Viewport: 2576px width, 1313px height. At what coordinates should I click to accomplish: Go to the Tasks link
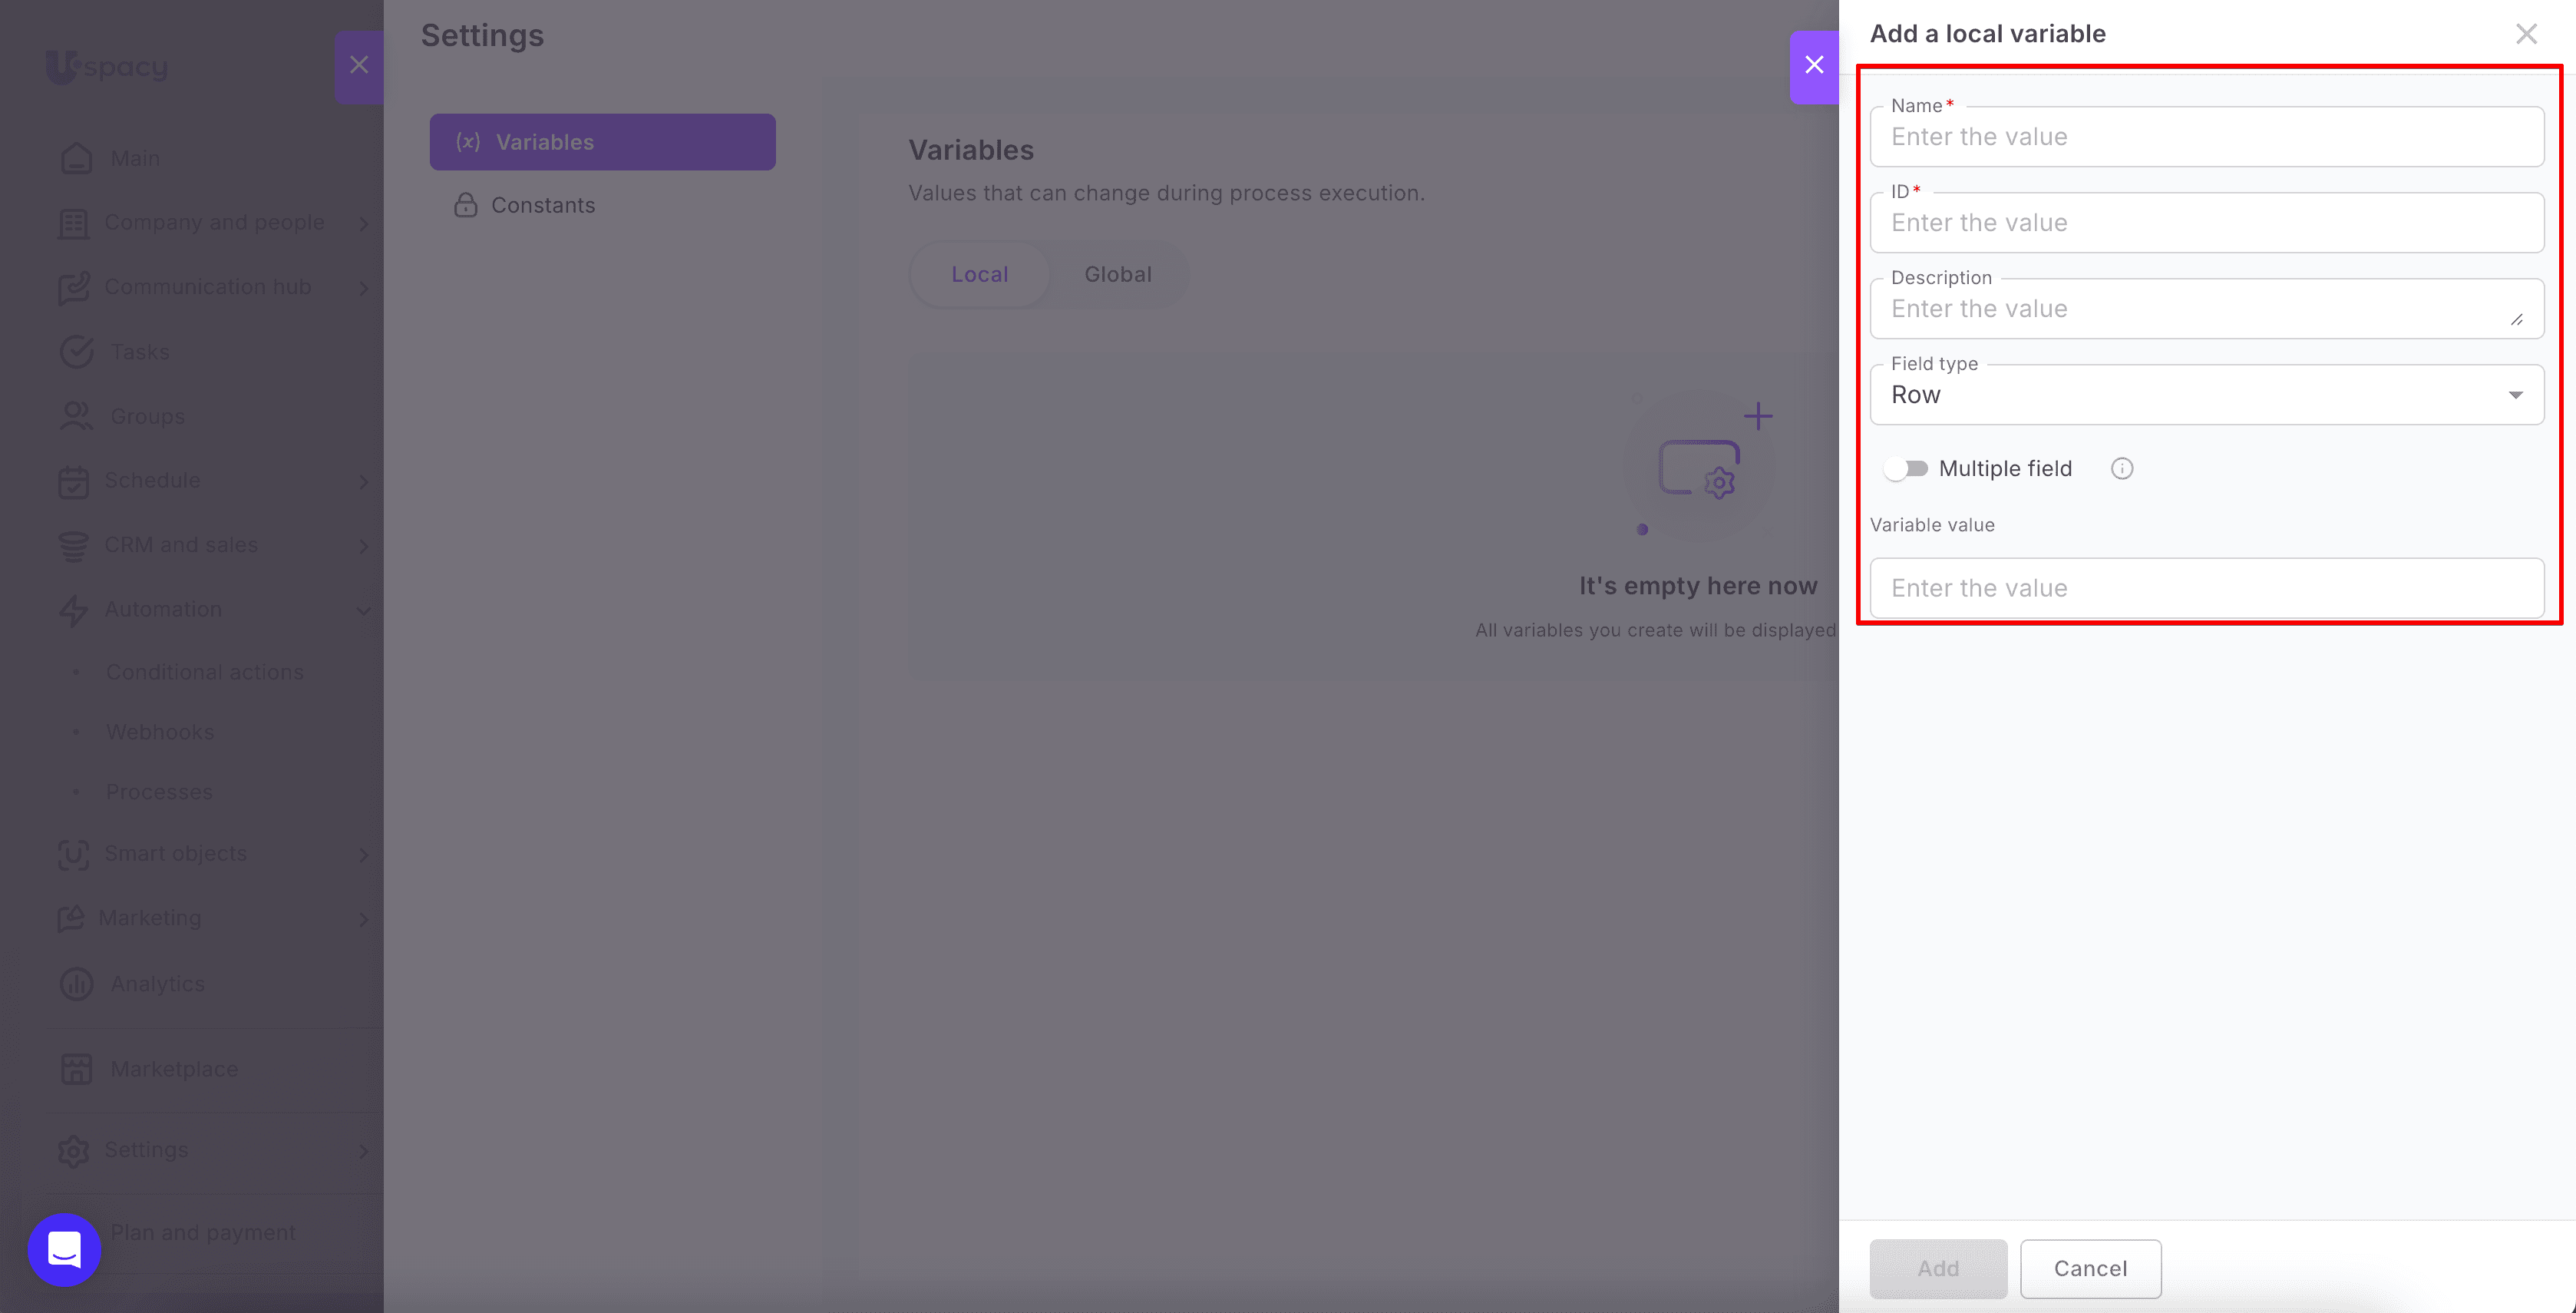coord(140,352)
